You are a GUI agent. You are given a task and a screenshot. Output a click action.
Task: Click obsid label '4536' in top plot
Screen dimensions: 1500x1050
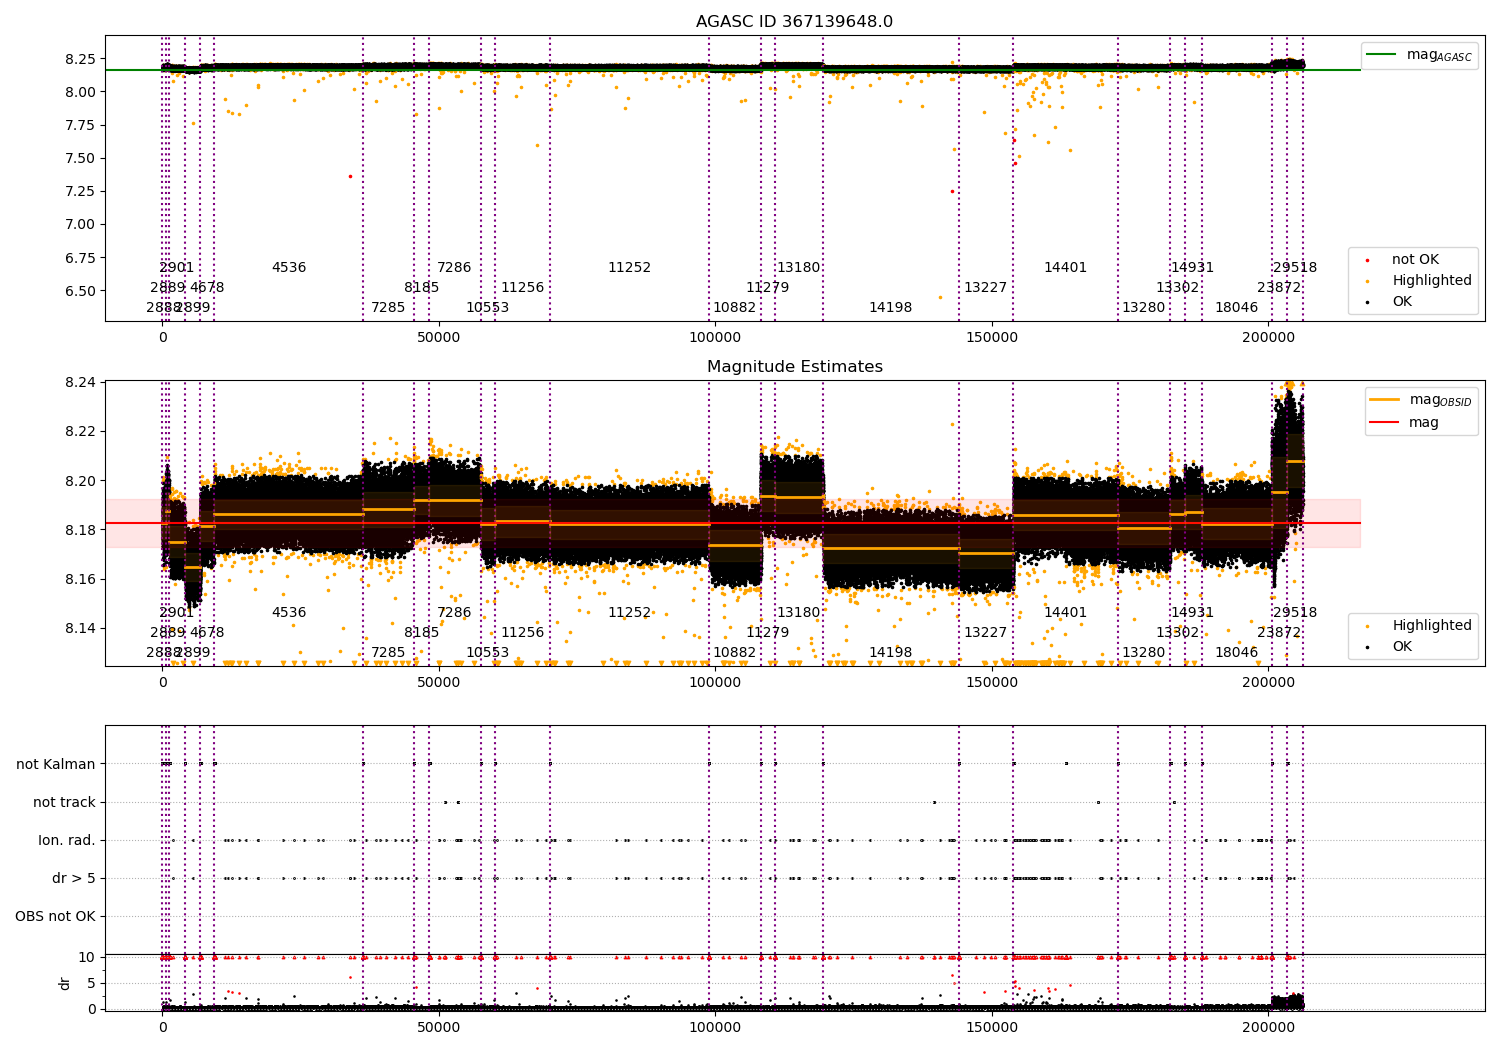289,268
